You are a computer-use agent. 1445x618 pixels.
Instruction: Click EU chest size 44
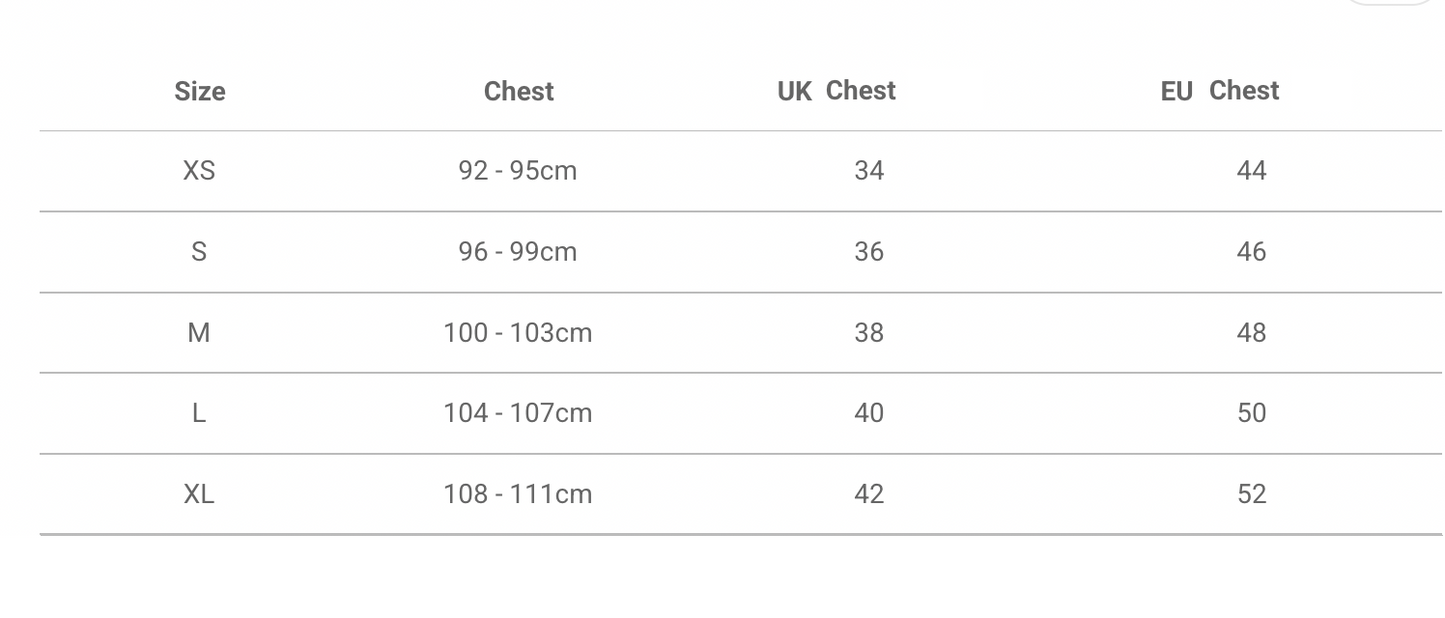[x=1251, y=171]
